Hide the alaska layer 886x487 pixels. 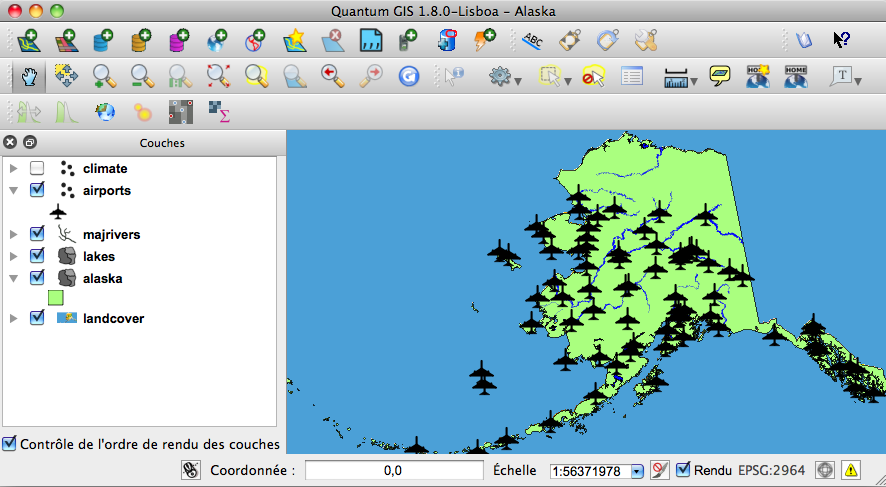pos(37,277)
